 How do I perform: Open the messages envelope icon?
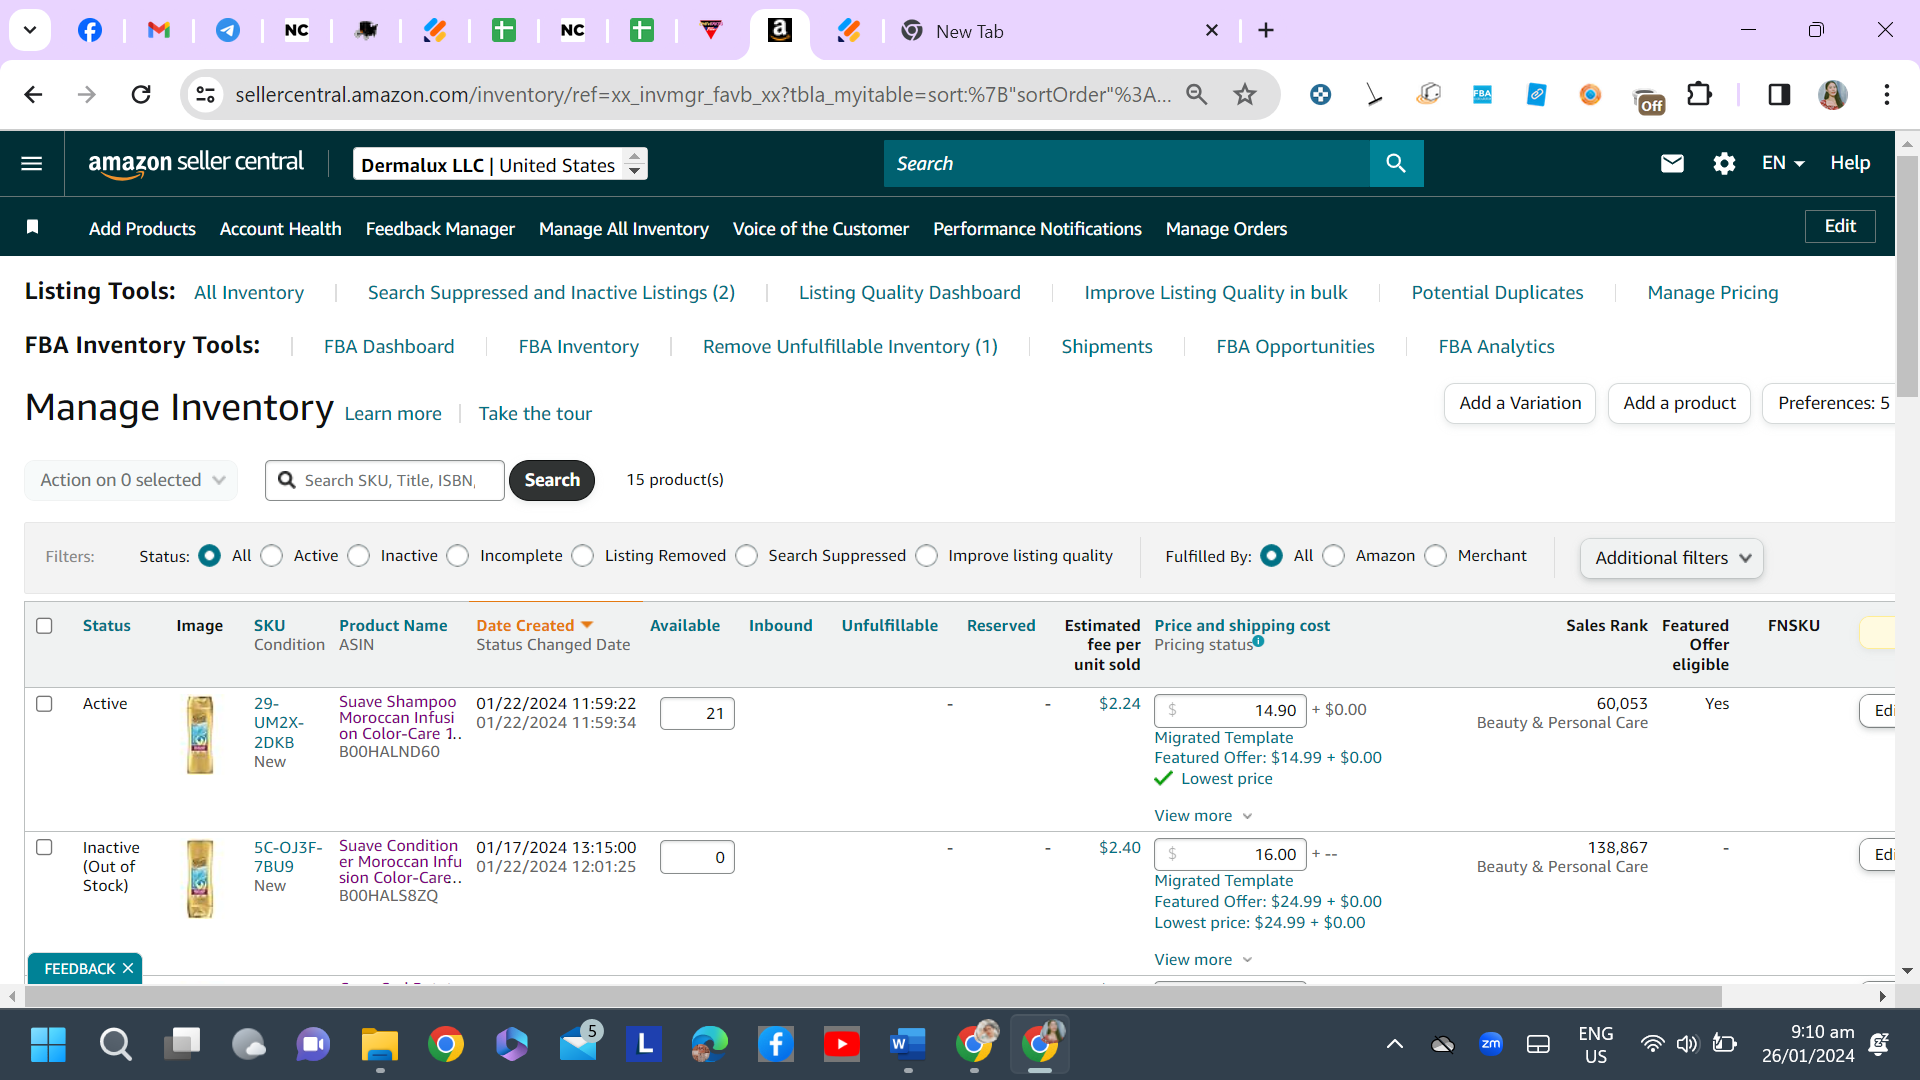point(1672,163)
